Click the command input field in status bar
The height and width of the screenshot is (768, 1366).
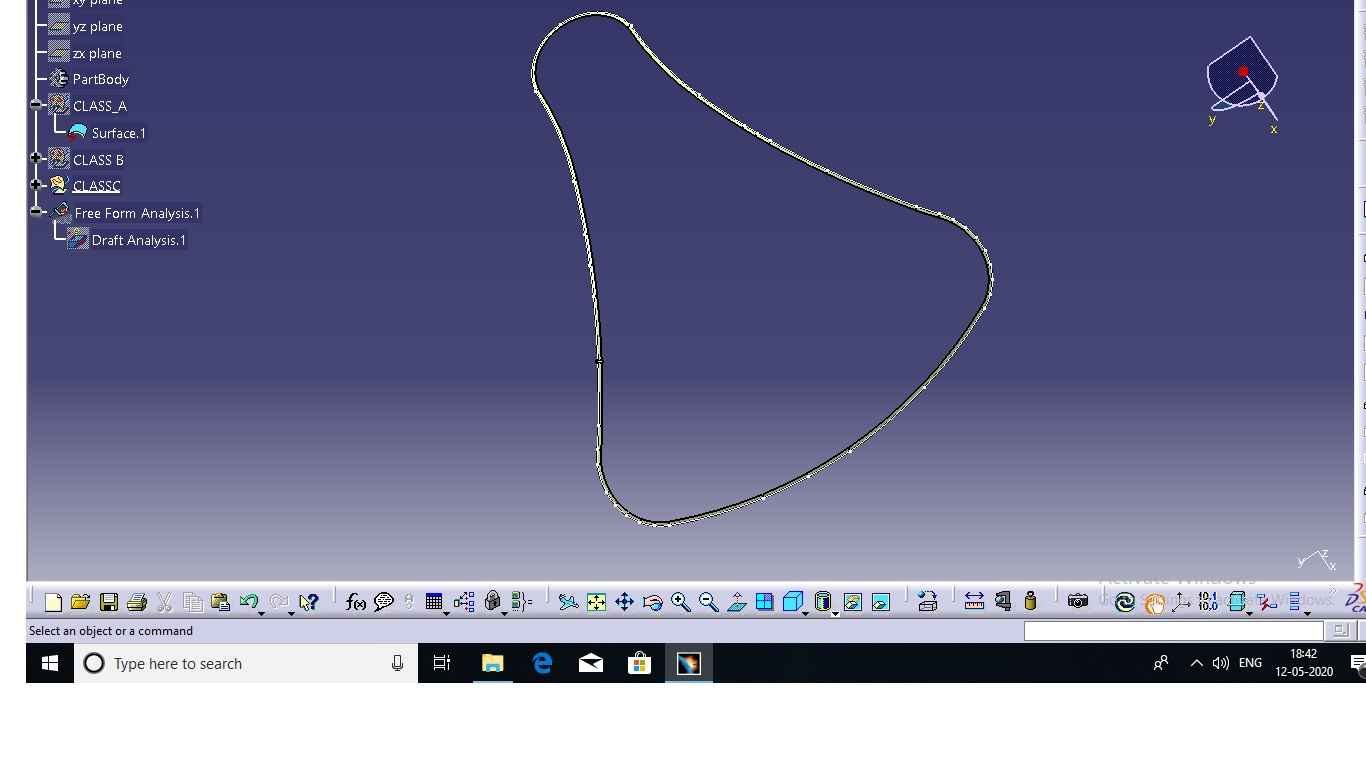(x=1172, y=631)
